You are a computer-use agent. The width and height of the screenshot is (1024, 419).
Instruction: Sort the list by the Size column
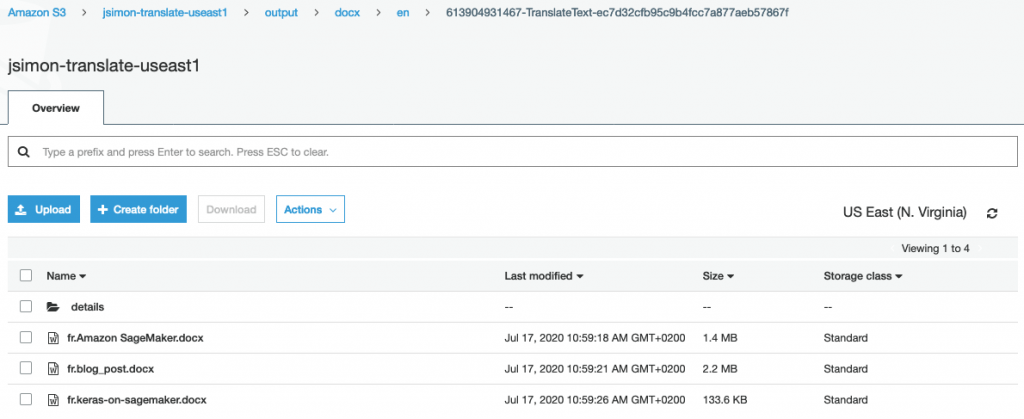point(718,276)
